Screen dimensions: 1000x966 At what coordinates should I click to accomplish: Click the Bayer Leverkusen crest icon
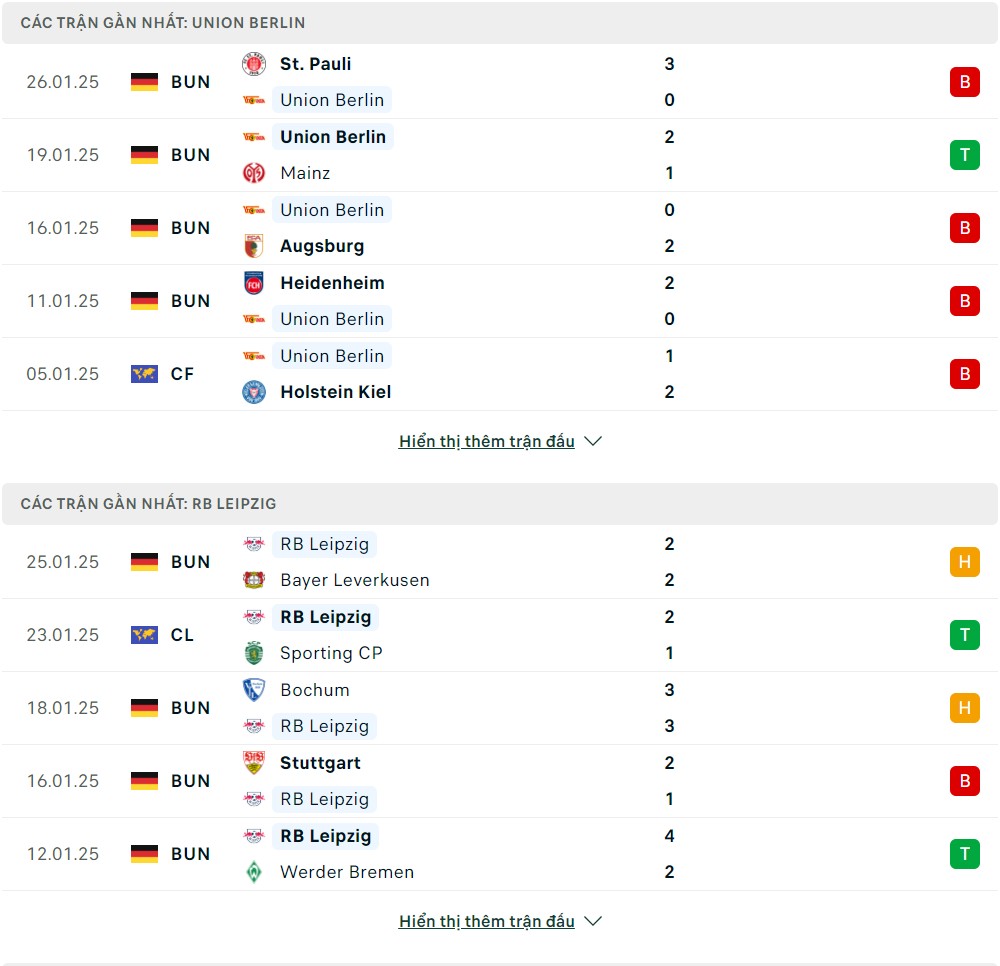tap(254, 580)
